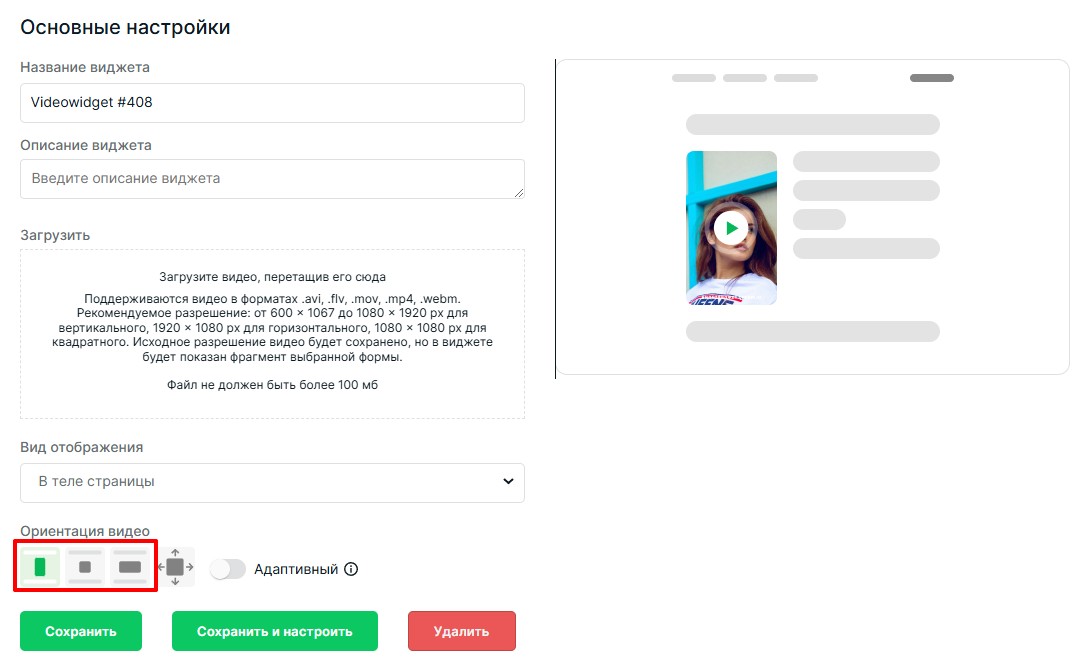The image size is (1084, 666).
Task: Click info icon next to Адаптивный
Action: (351, 569)
